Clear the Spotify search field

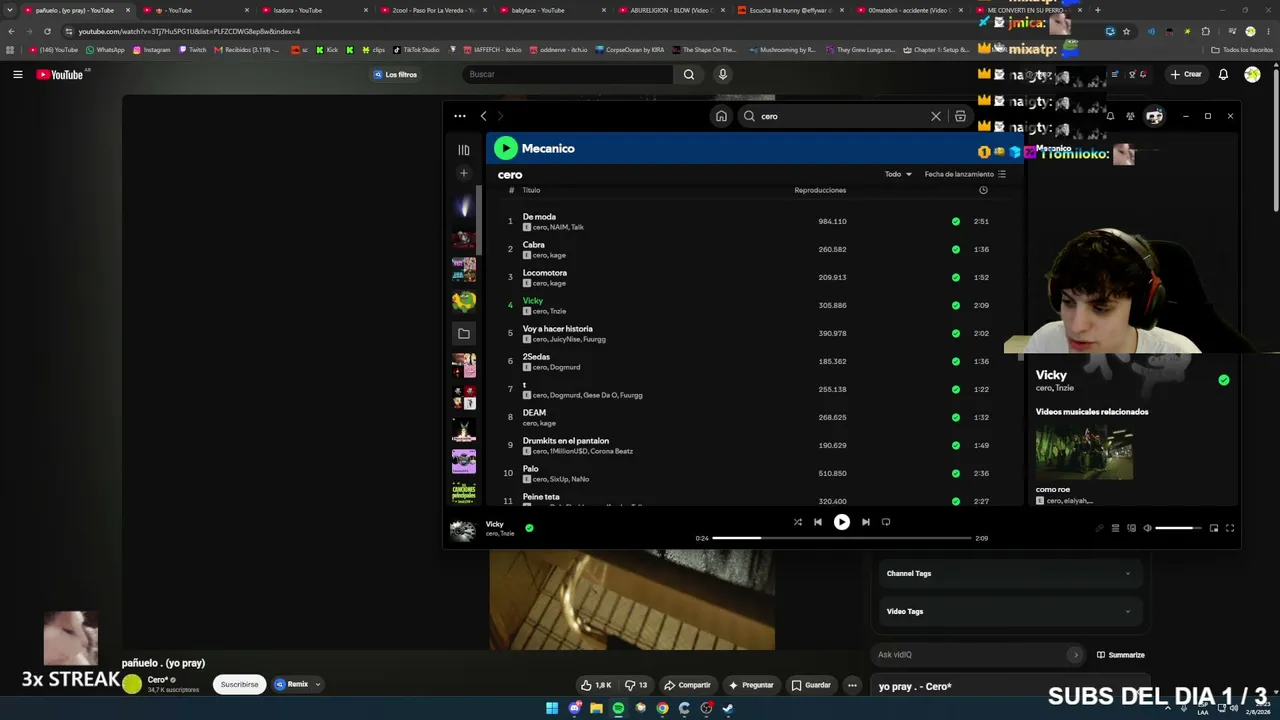click(x=936, y=116)
